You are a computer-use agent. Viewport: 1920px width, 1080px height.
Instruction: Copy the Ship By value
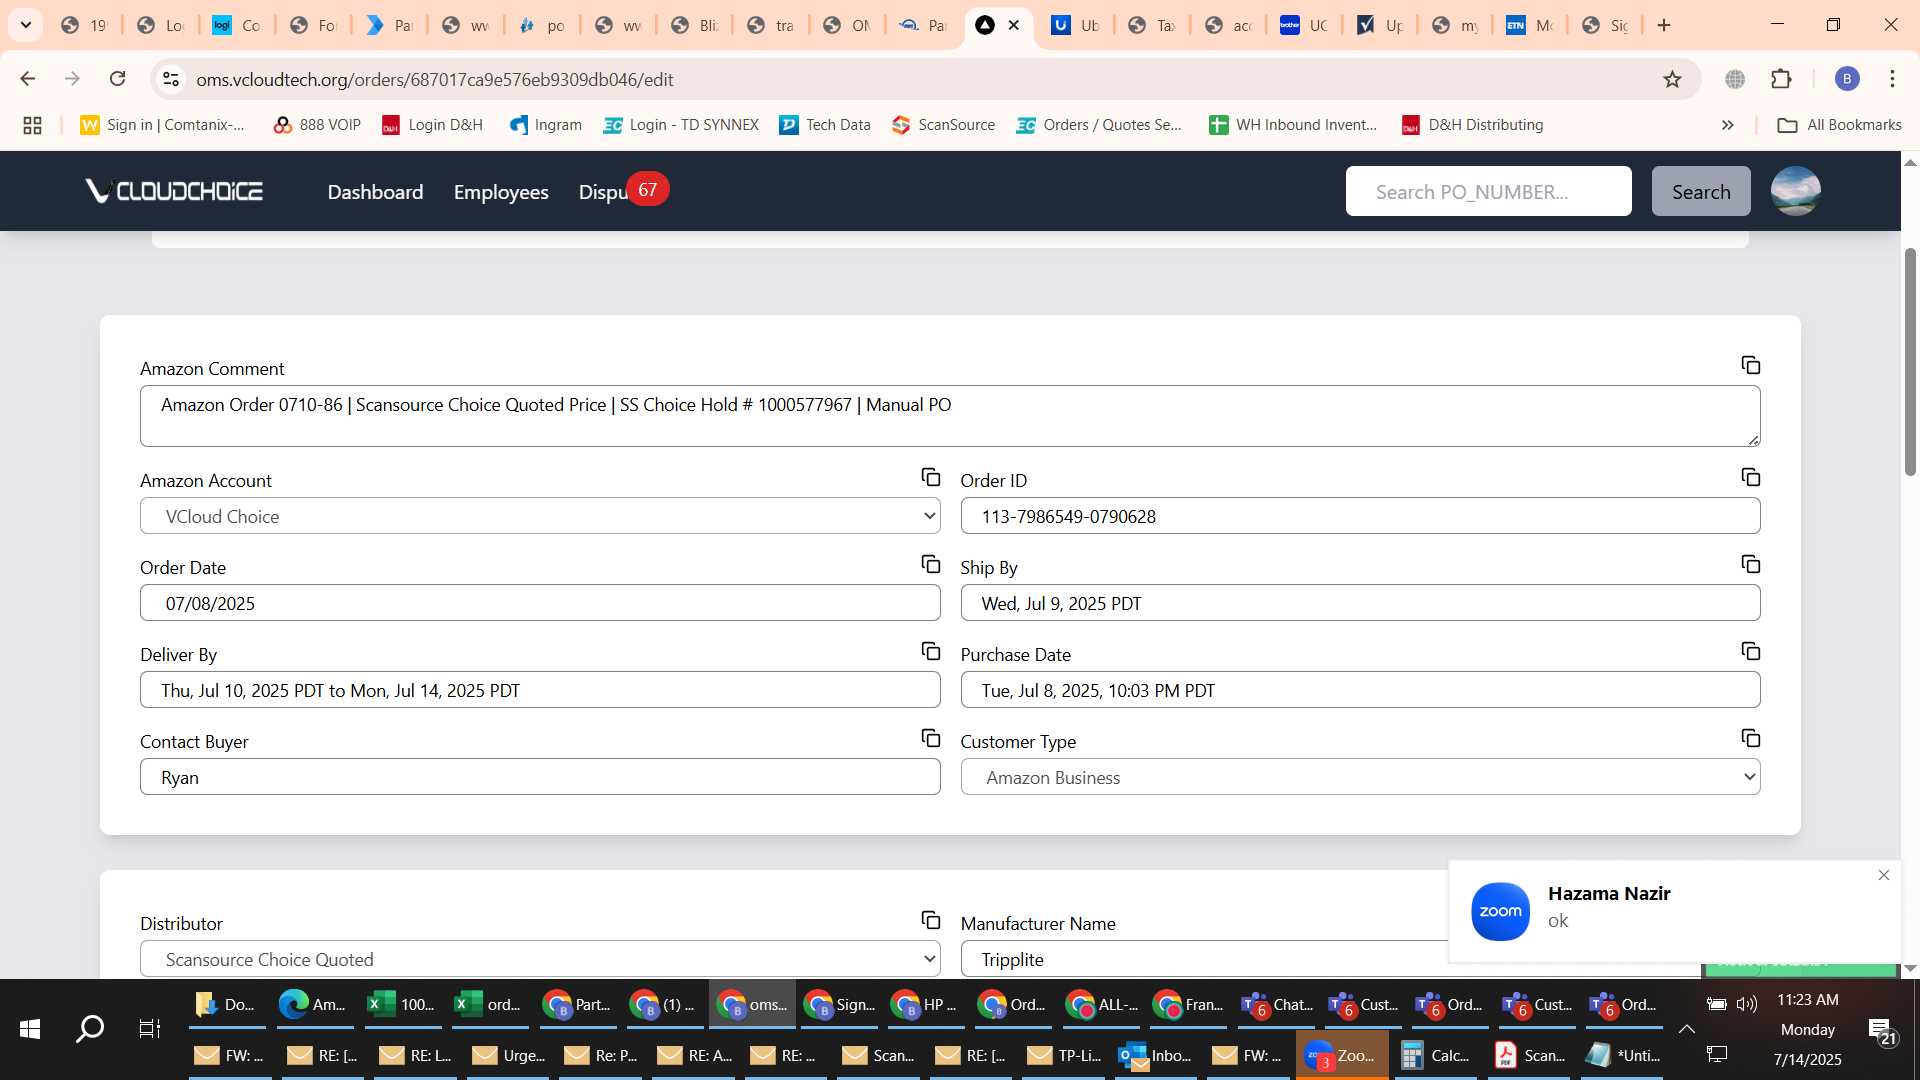[x=1750, y=564]
